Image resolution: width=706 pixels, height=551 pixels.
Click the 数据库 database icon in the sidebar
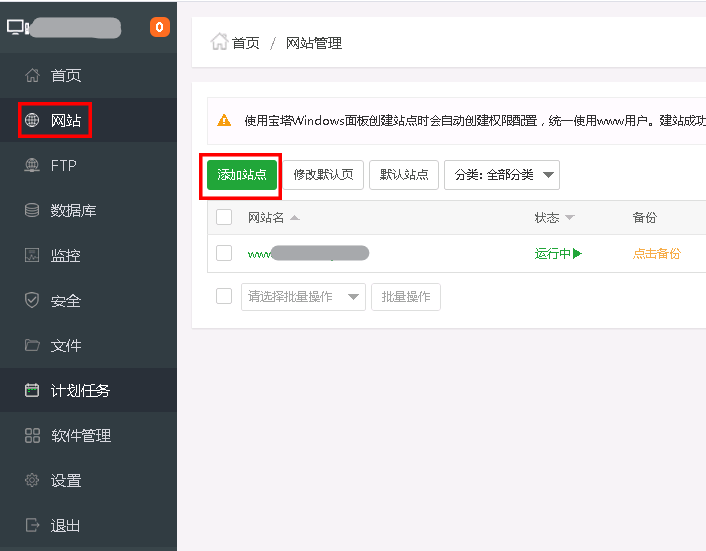point(32,210)
